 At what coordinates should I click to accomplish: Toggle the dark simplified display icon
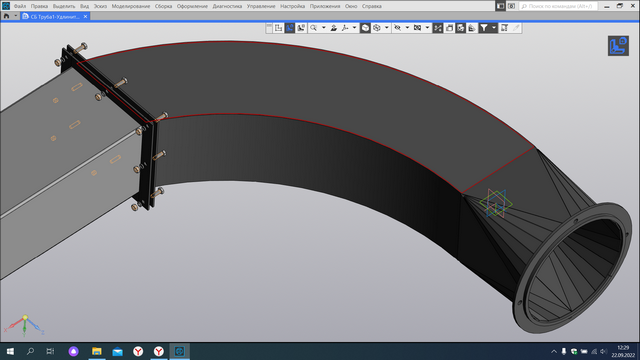point(461,28)
